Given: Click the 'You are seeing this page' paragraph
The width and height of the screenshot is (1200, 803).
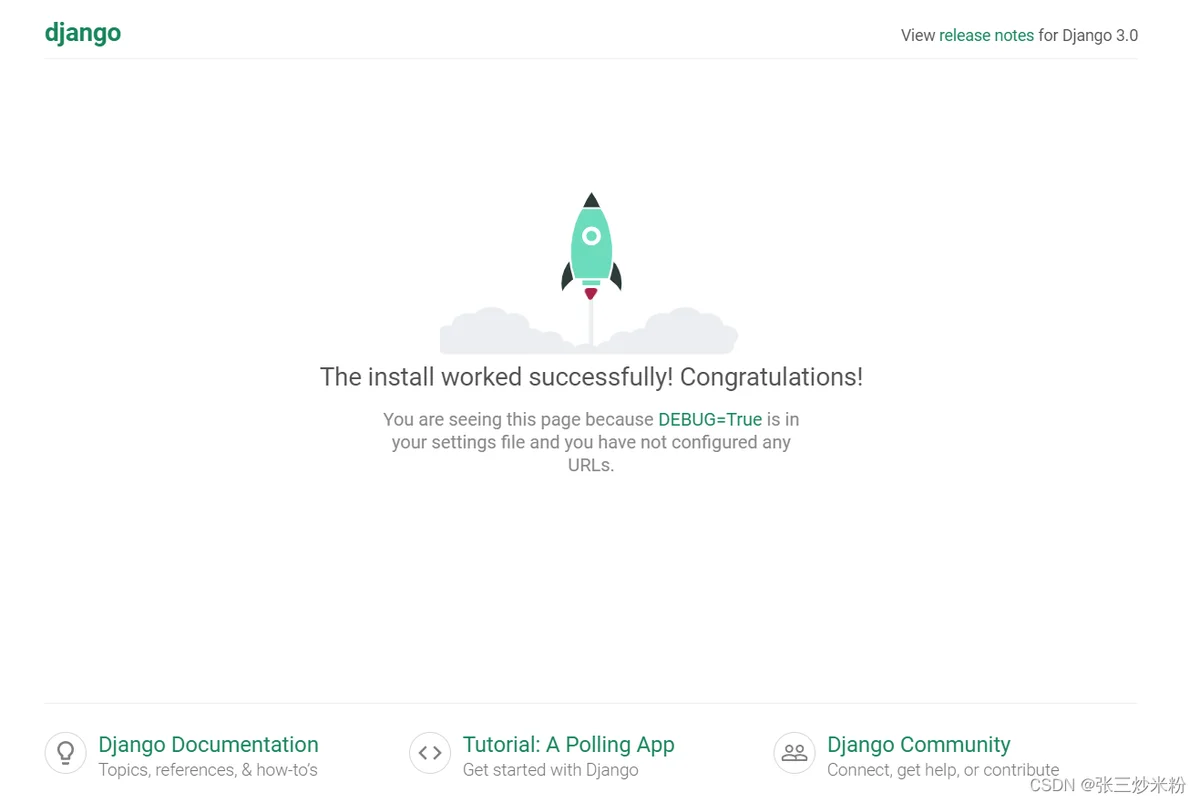Looking at the screenshot, I should 591,442.
